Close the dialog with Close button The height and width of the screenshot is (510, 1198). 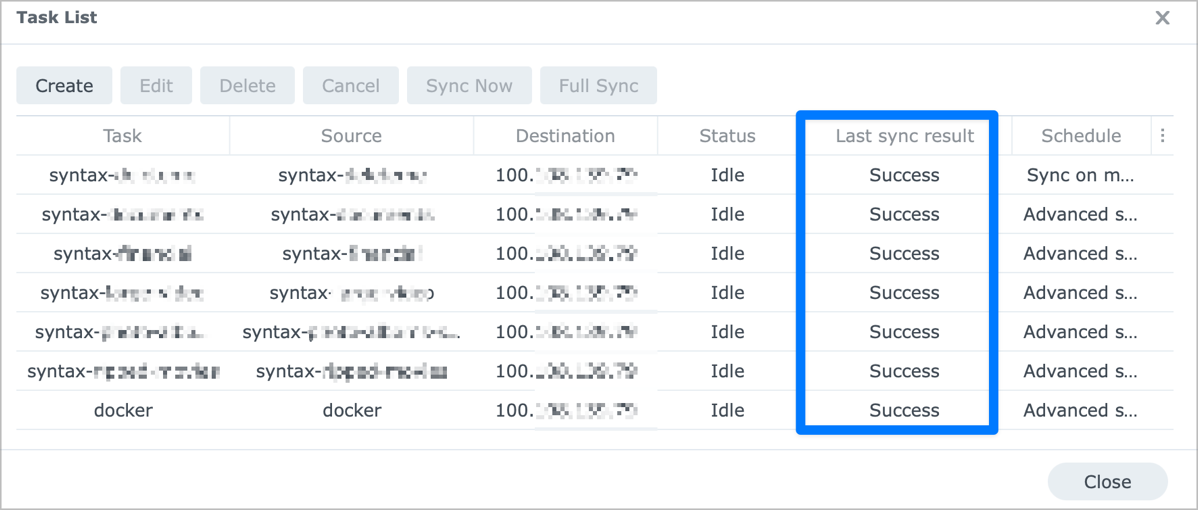click(1107, 482)
